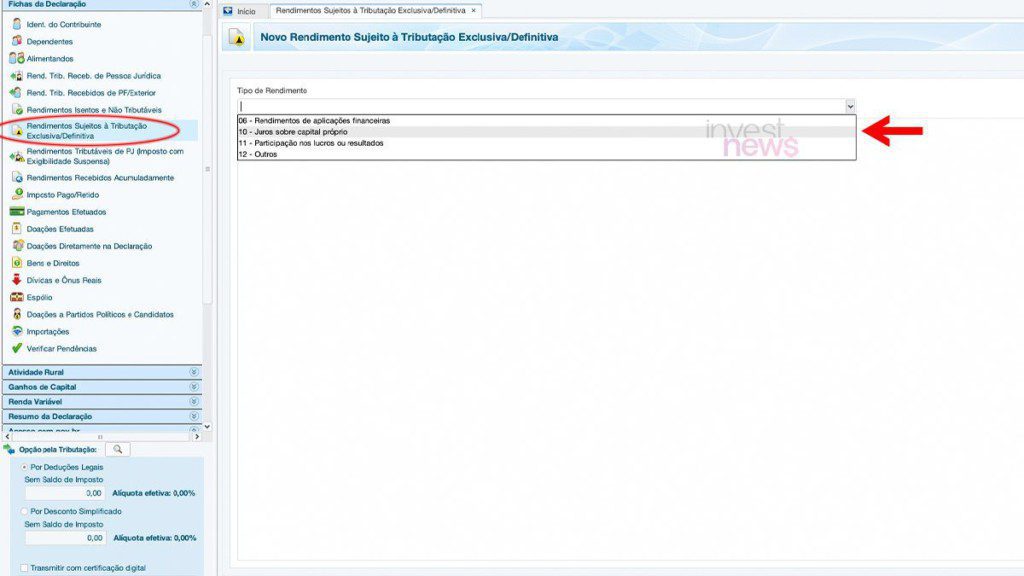Click the magnifier icon beside Opção pela Tributação
This screenshot has width=1024, height=576.
coord(118,450)
